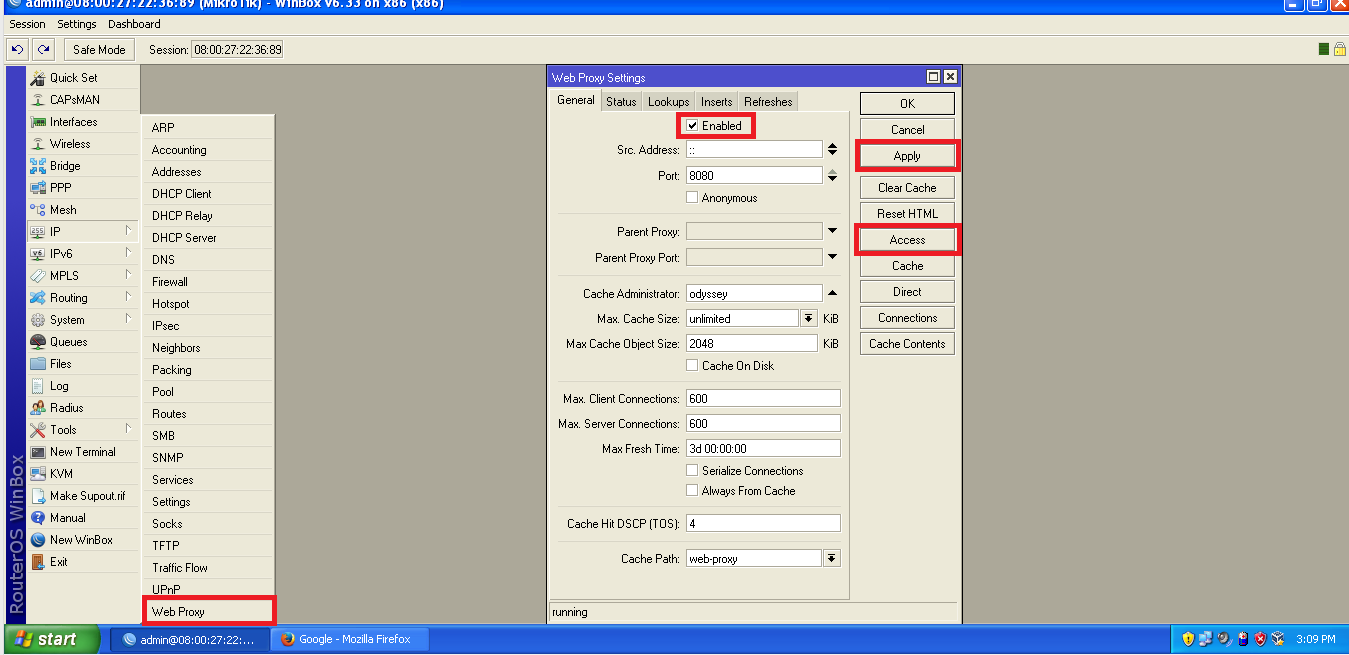This screenshot has width=1349, height=655.
Task: Enable the Anonymous checkbox
Action: (x=692, y=198)
